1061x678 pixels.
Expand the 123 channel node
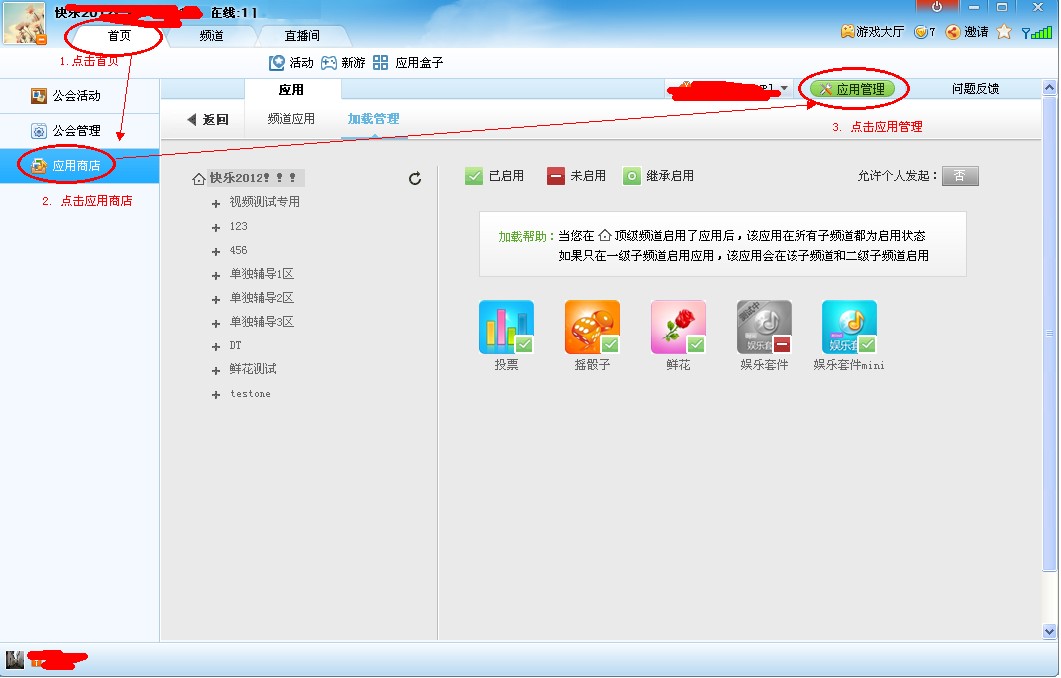(x=216, y=228)
